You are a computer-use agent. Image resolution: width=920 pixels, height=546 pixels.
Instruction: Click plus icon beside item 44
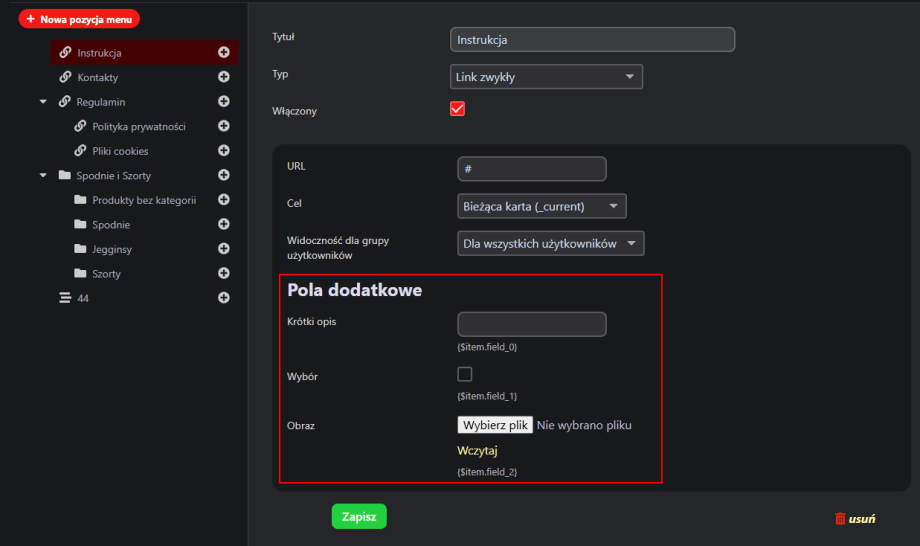click(x=224, y=298)
